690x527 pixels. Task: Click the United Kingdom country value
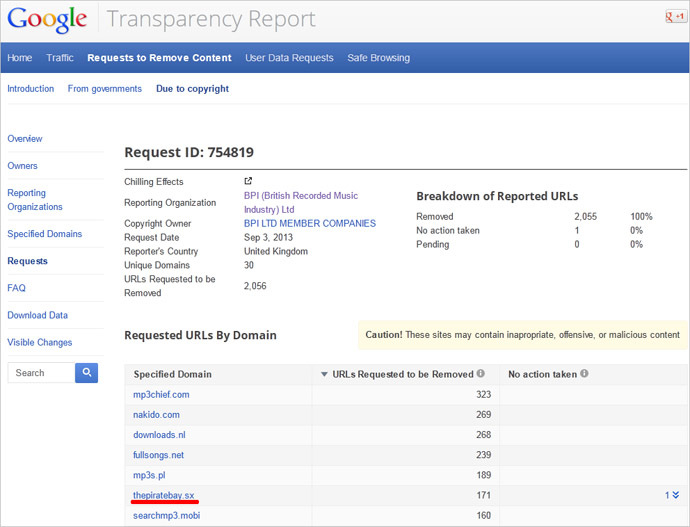pyautogui.click(x=276, y=251)
